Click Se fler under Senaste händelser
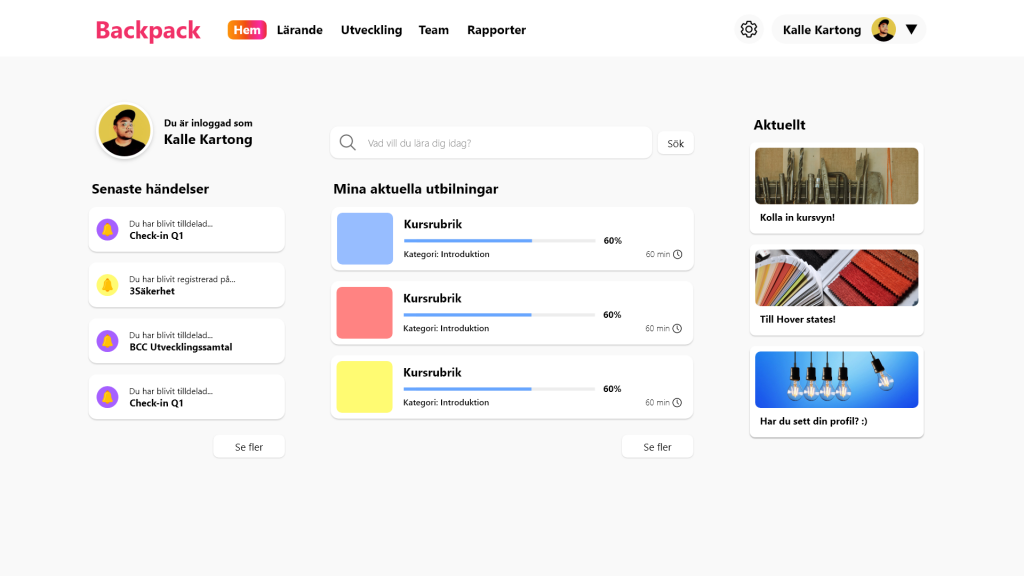 tap(249, 447)
